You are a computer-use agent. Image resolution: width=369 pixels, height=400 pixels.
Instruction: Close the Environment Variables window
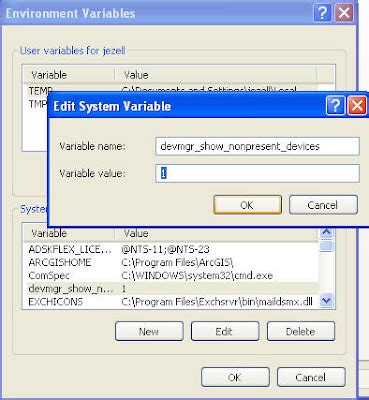click(x=344, y=13)
